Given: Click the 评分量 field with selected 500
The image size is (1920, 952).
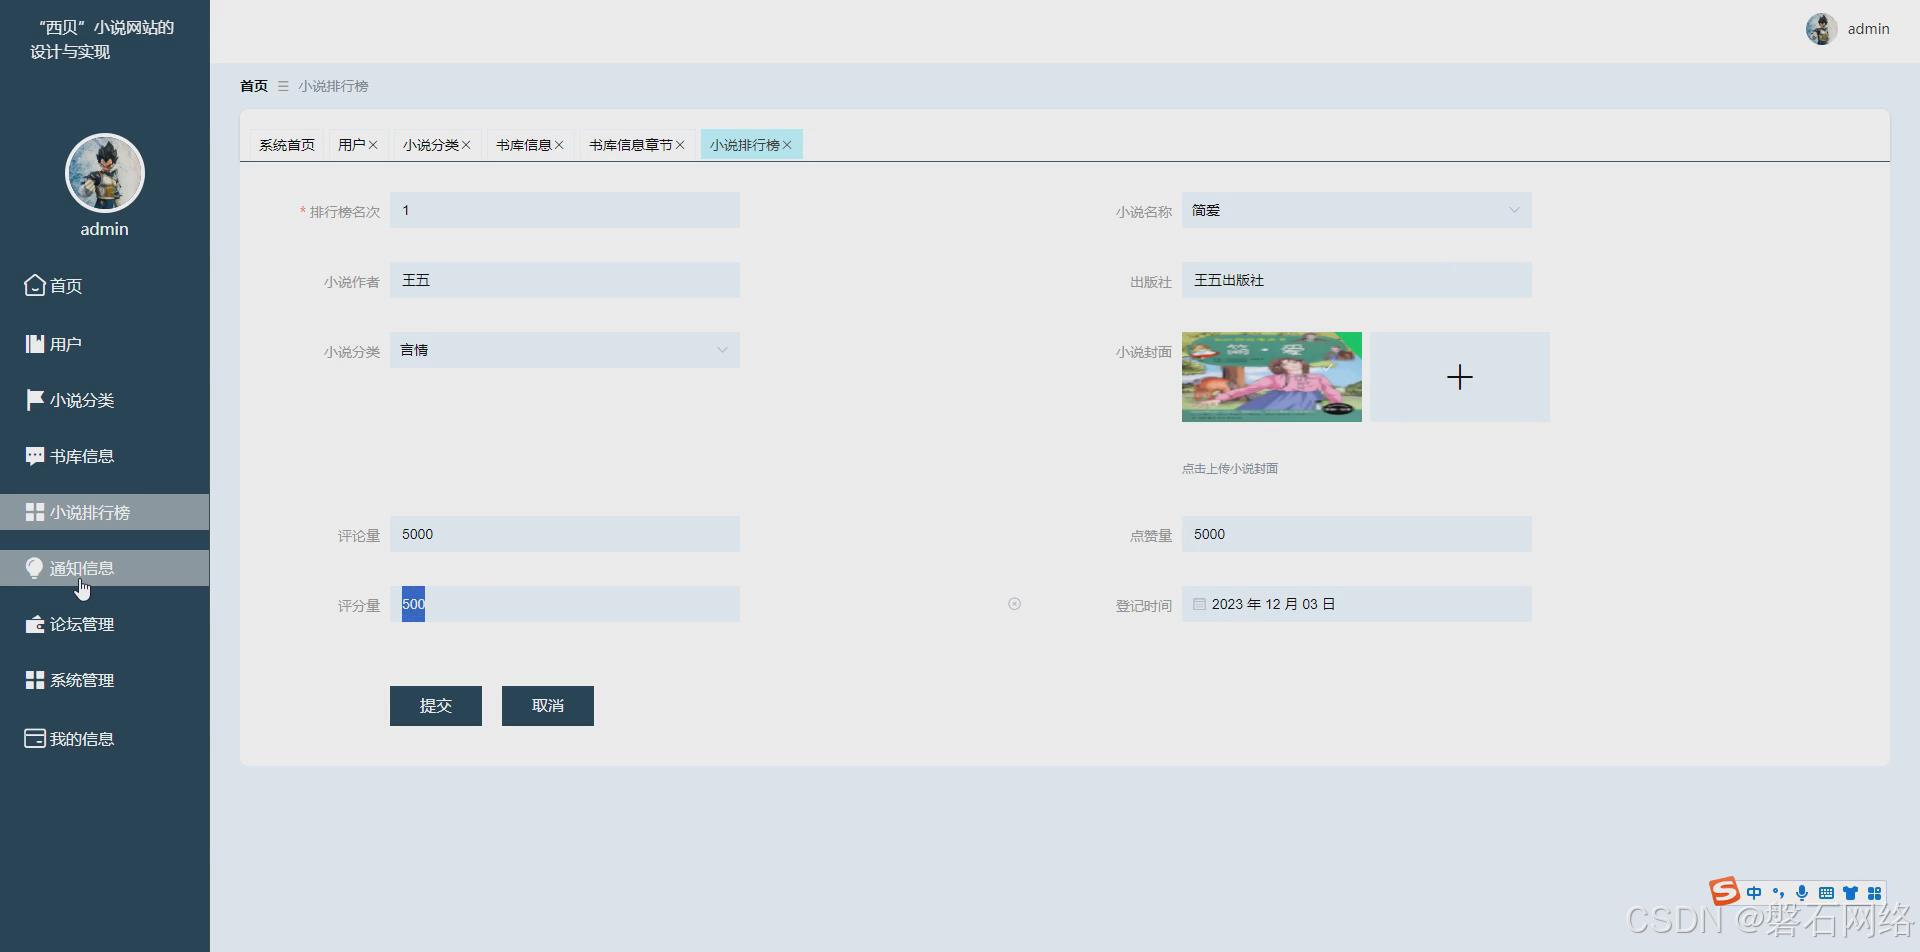Looking at the screenshot, I should tap(565, 604).
